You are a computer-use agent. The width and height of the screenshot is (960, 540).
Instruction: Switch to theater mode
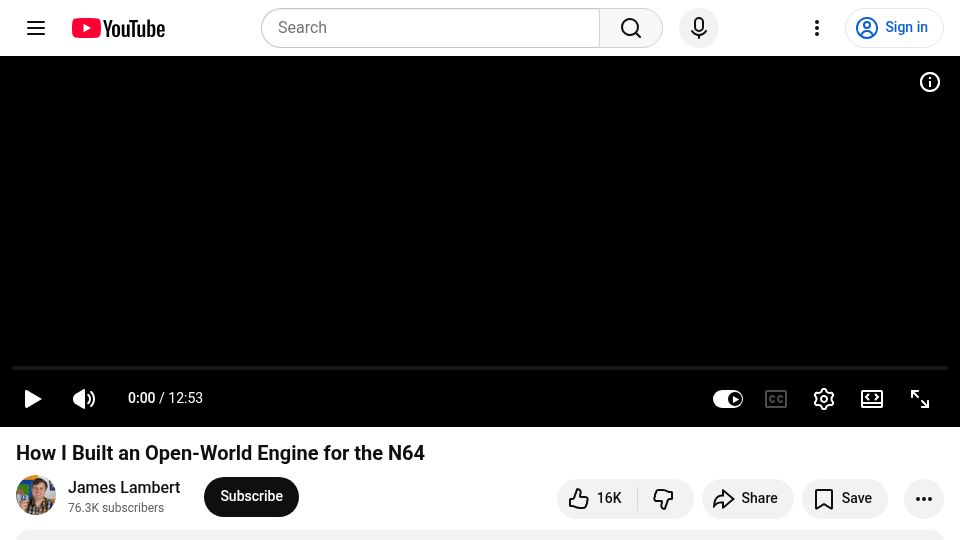tap(872, 399)
